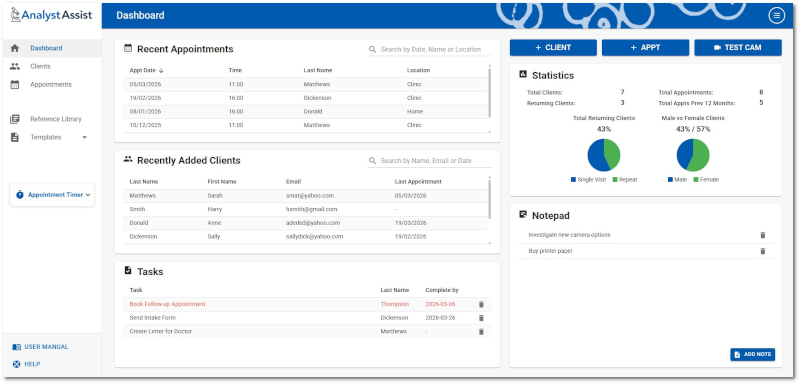The height and width of the screenshot is (384, 800).
Task: Create appointment with + APPT button
Action: [x=645, y=47]
